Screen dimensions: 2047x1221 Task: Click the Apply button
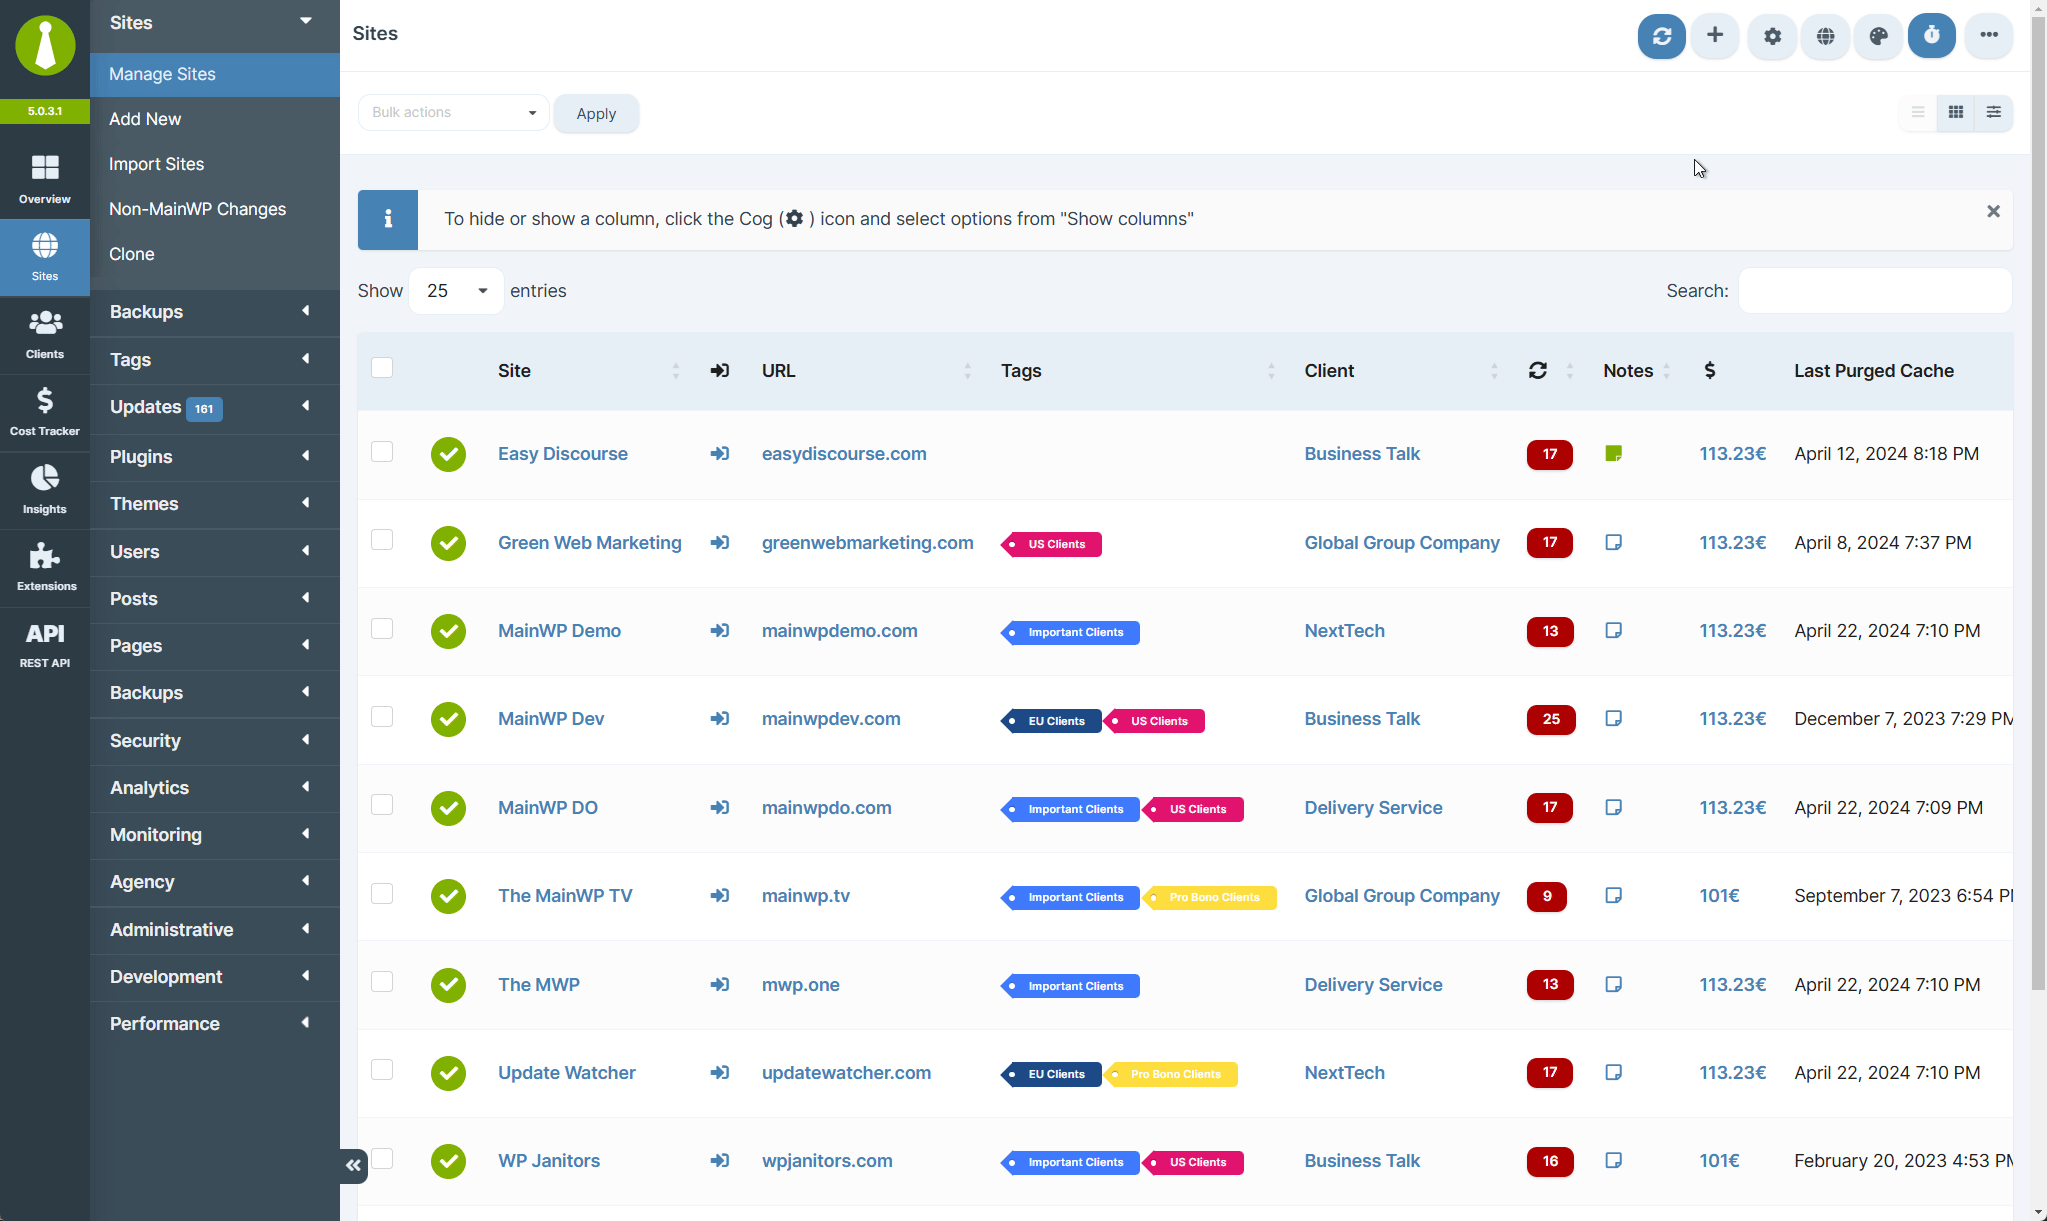595,113
